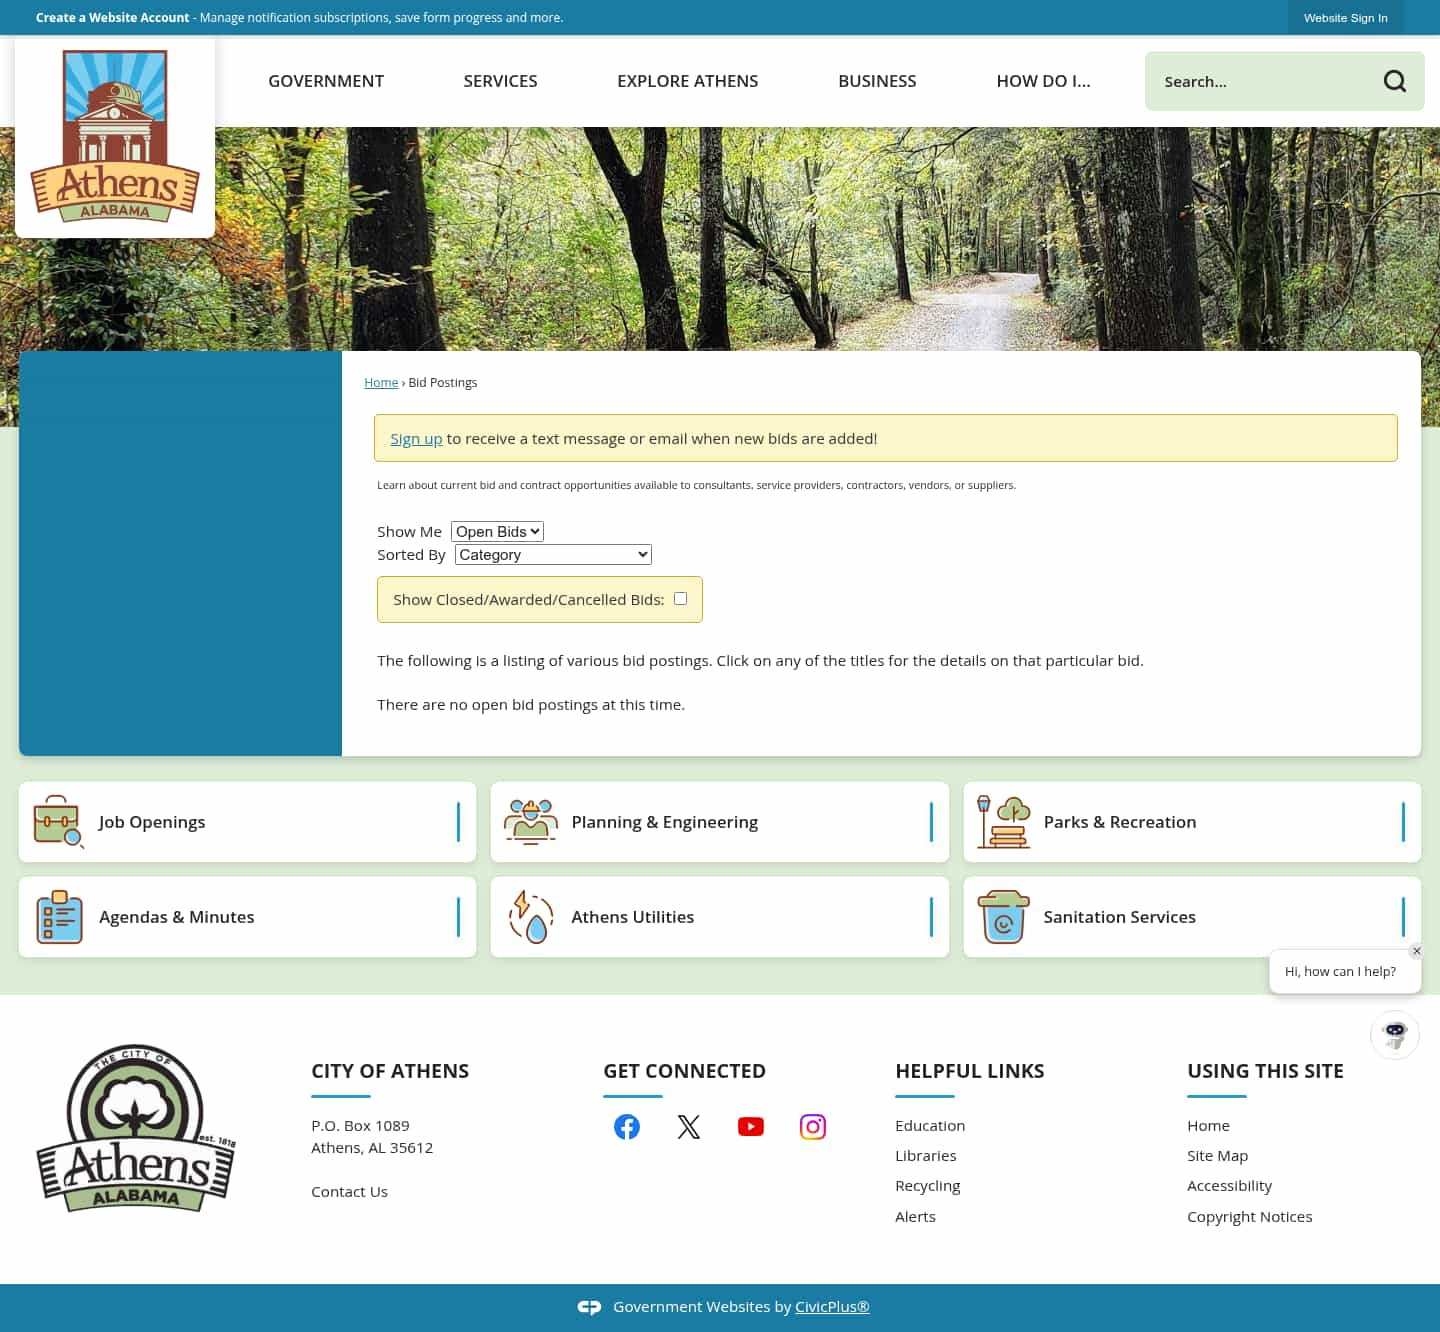Click the Sign up link for bid notifications
This screenshot has height=1332, width=1440.
pos(416,438)
